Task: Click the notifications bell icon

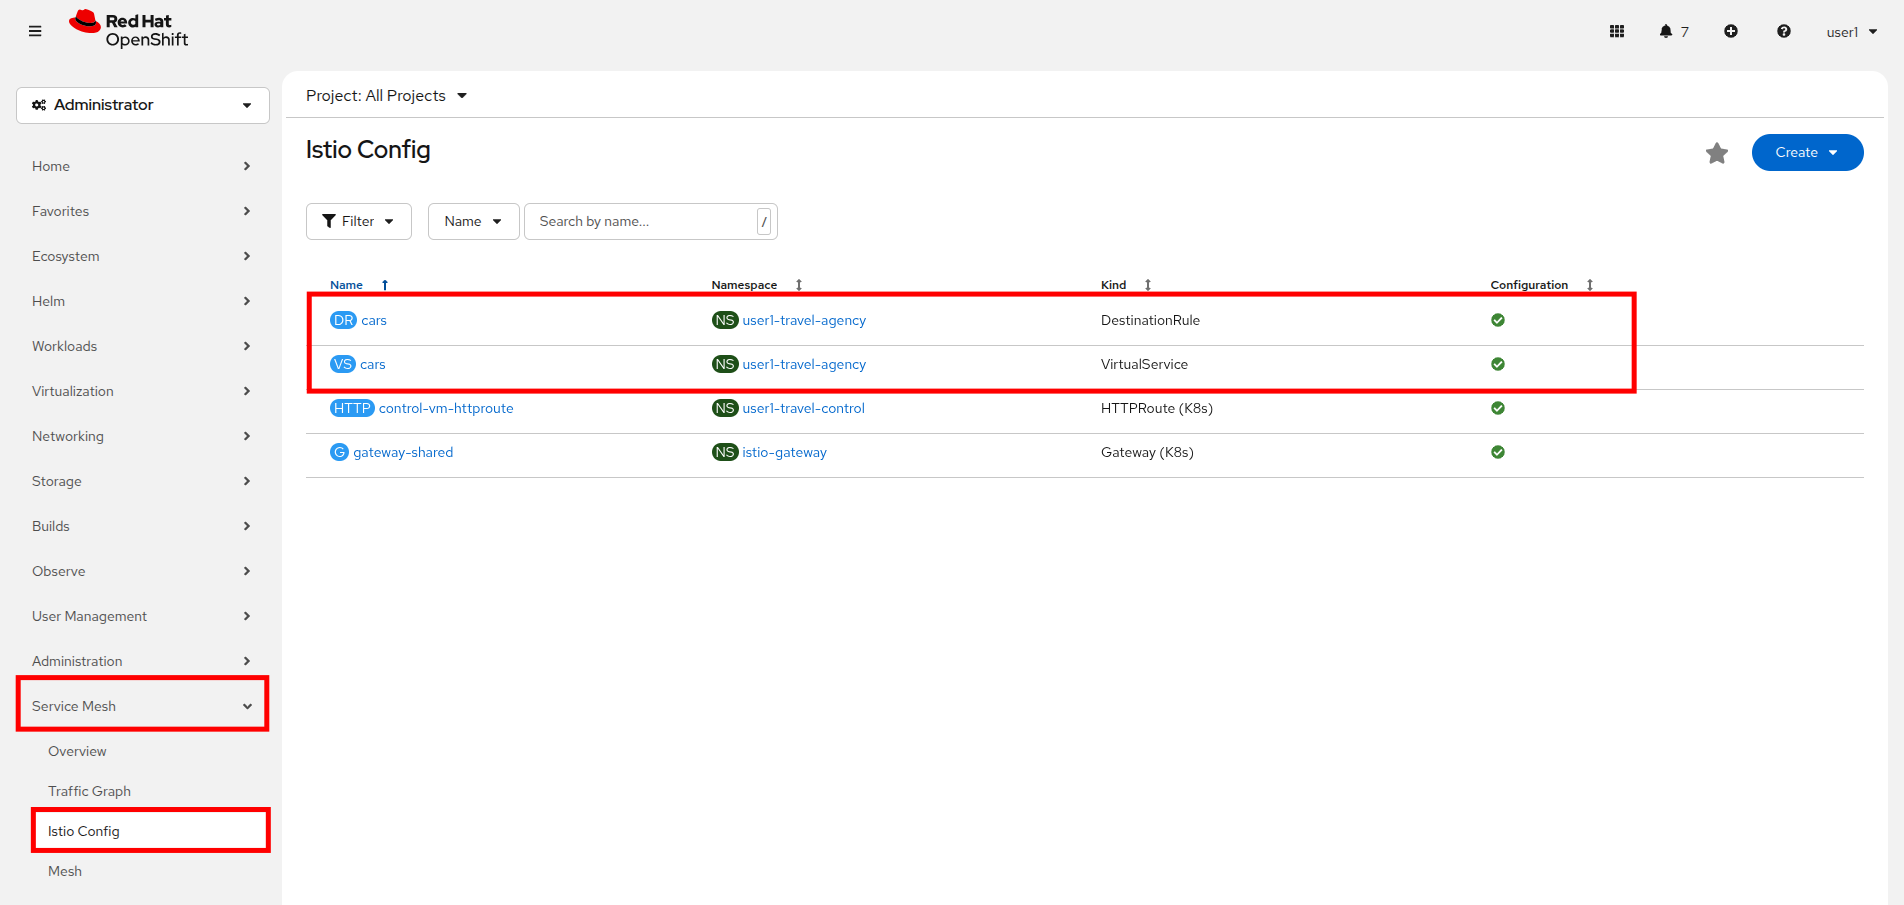Action: [x=1666, y=31]
